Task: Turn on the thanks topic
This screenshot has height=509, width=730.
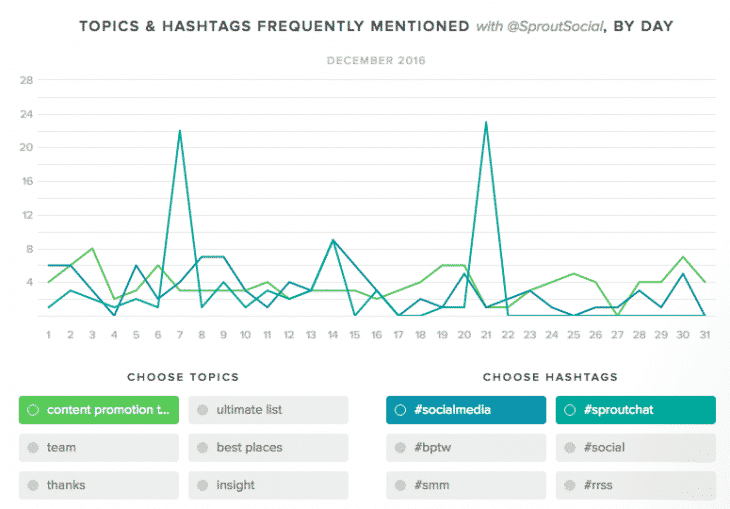Action: (98, 485)
